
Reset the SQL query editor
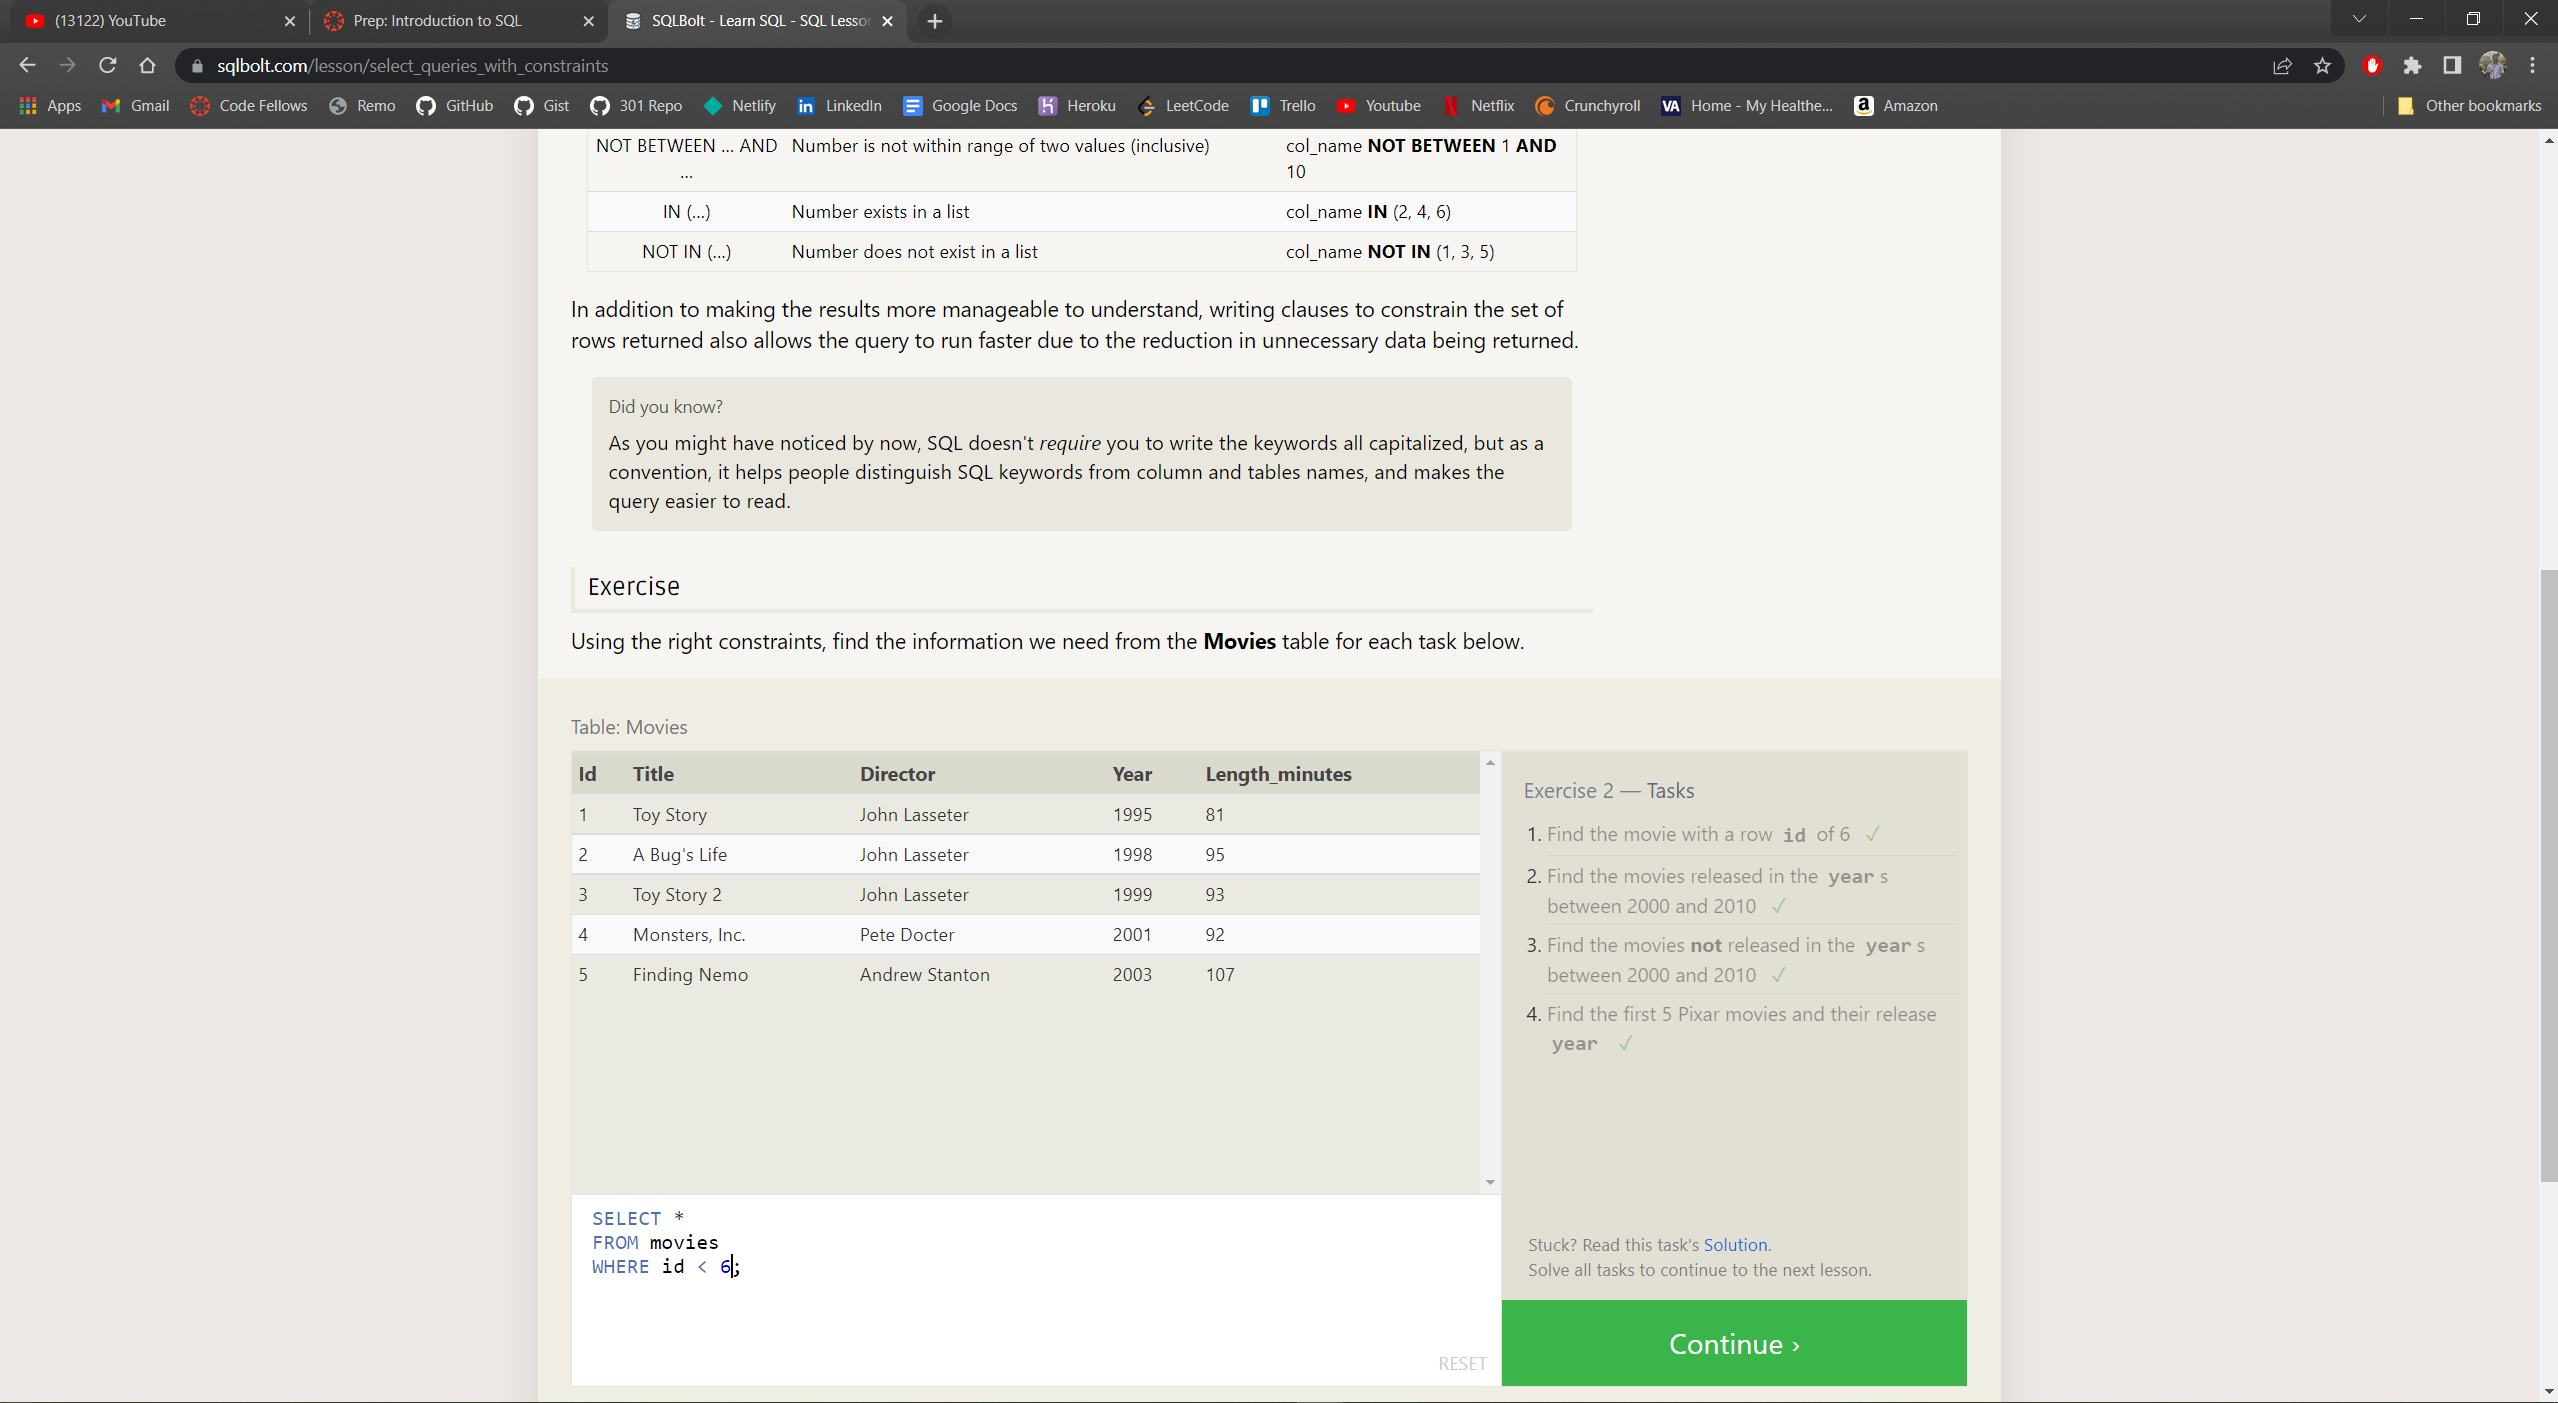click(x=1462, y=1363)
